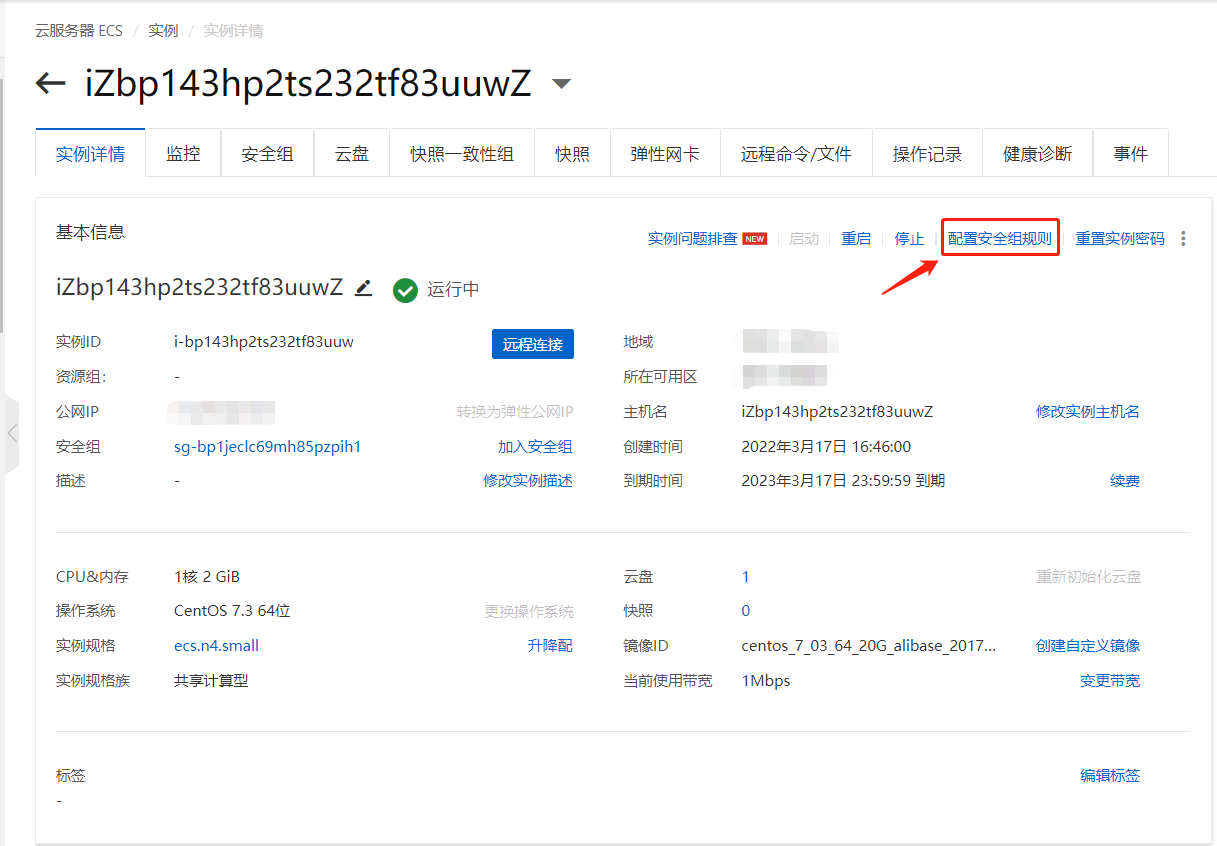
Task: Open the 远程命令/文件 tab
Action: point(796,154)
